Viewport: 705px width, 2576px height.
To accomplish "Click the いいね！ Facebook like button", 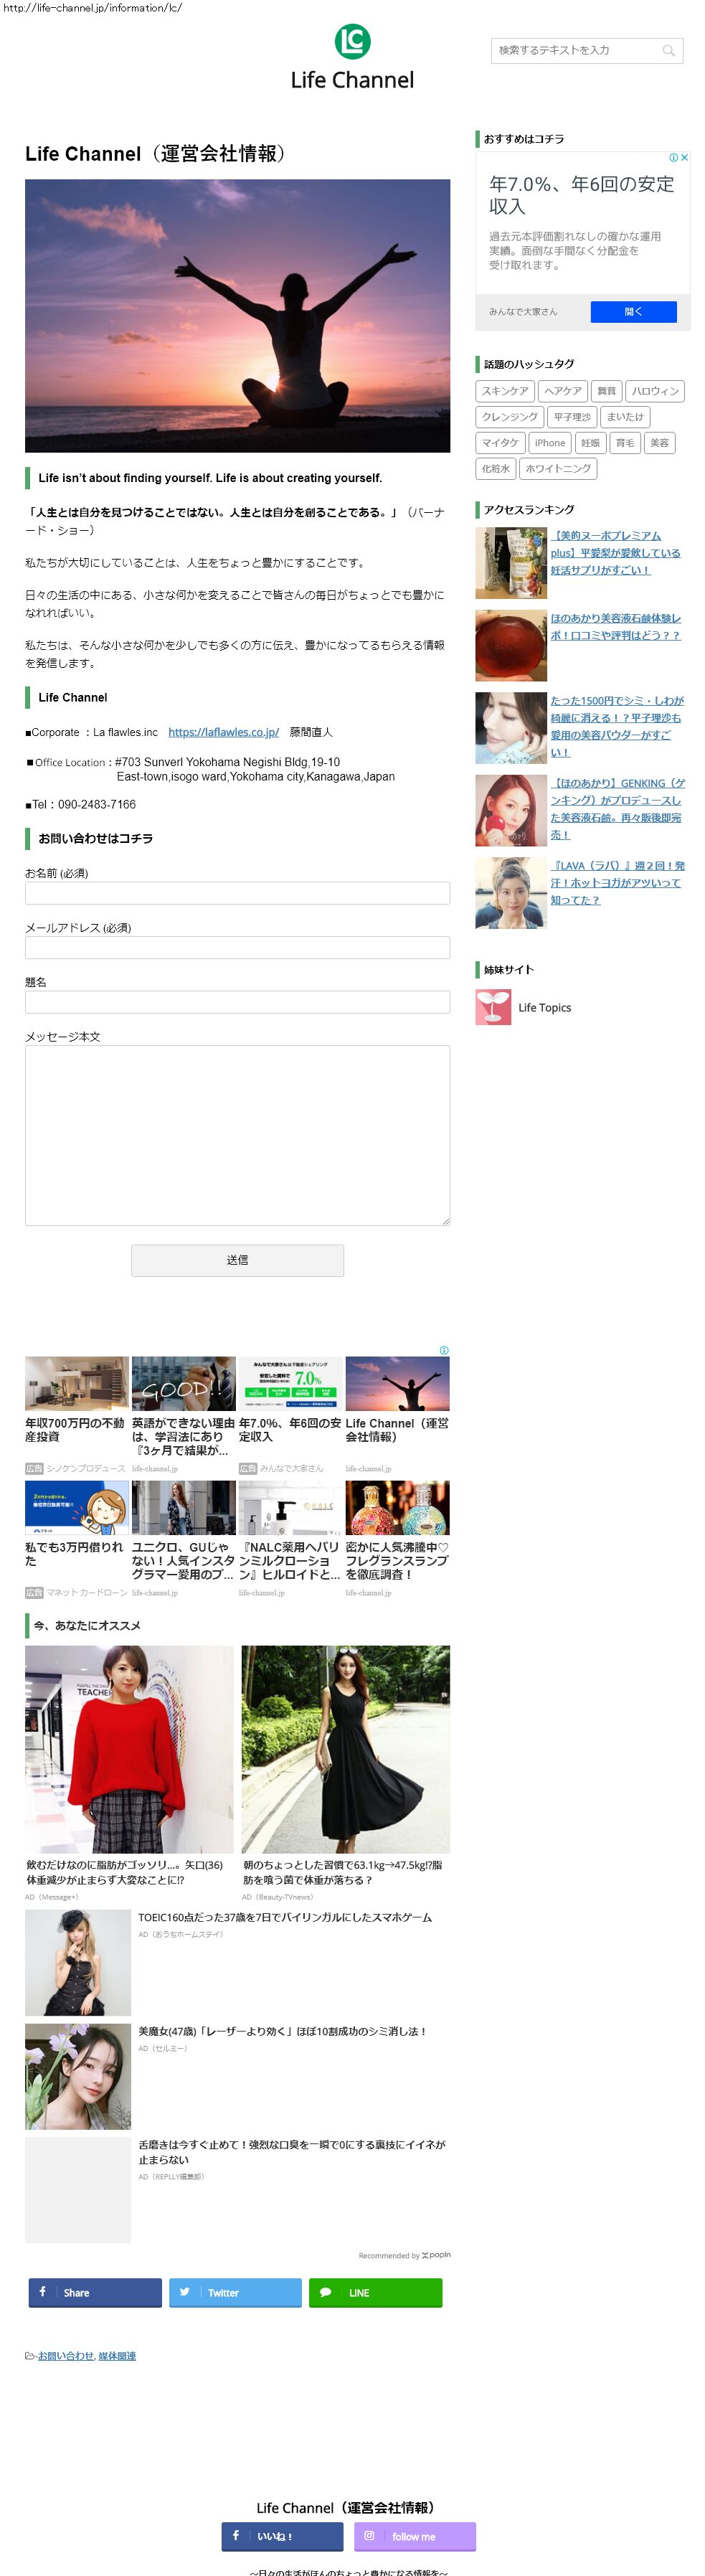I will tap(282, 2536).
